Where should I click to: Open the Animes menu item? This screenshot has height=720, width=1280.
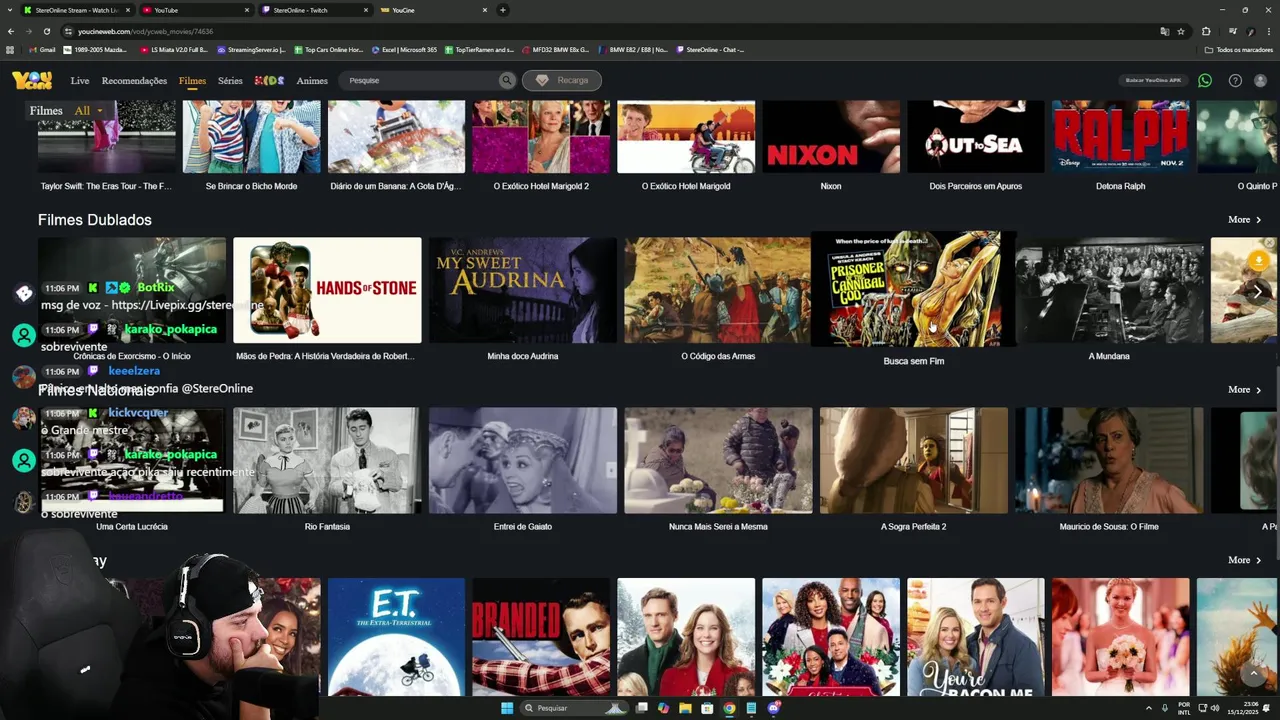click(312, 81)
